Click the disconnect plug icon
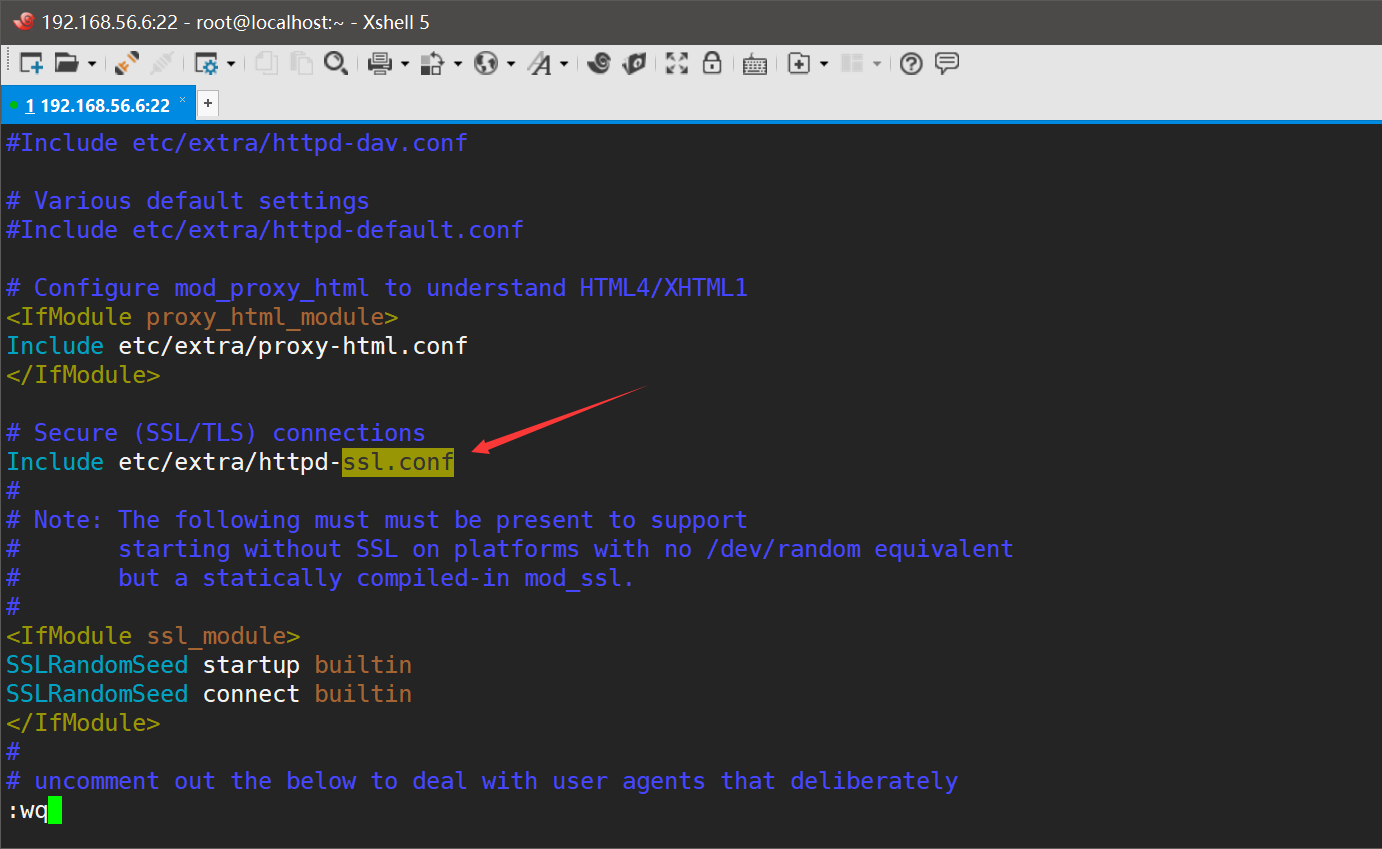 160,64
